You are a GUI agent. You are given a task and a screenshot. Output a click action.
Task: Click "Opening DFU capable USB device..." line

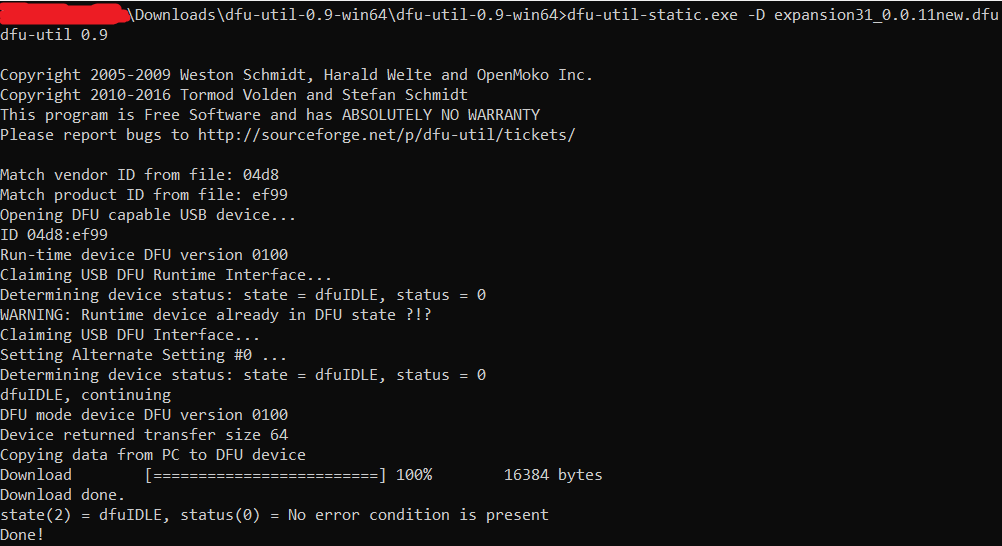(x=134, y=215)
